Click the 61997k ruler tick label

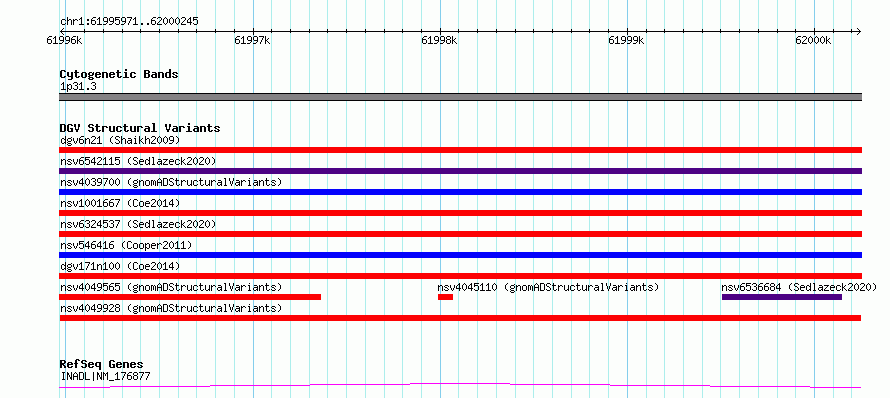[252, 41]
